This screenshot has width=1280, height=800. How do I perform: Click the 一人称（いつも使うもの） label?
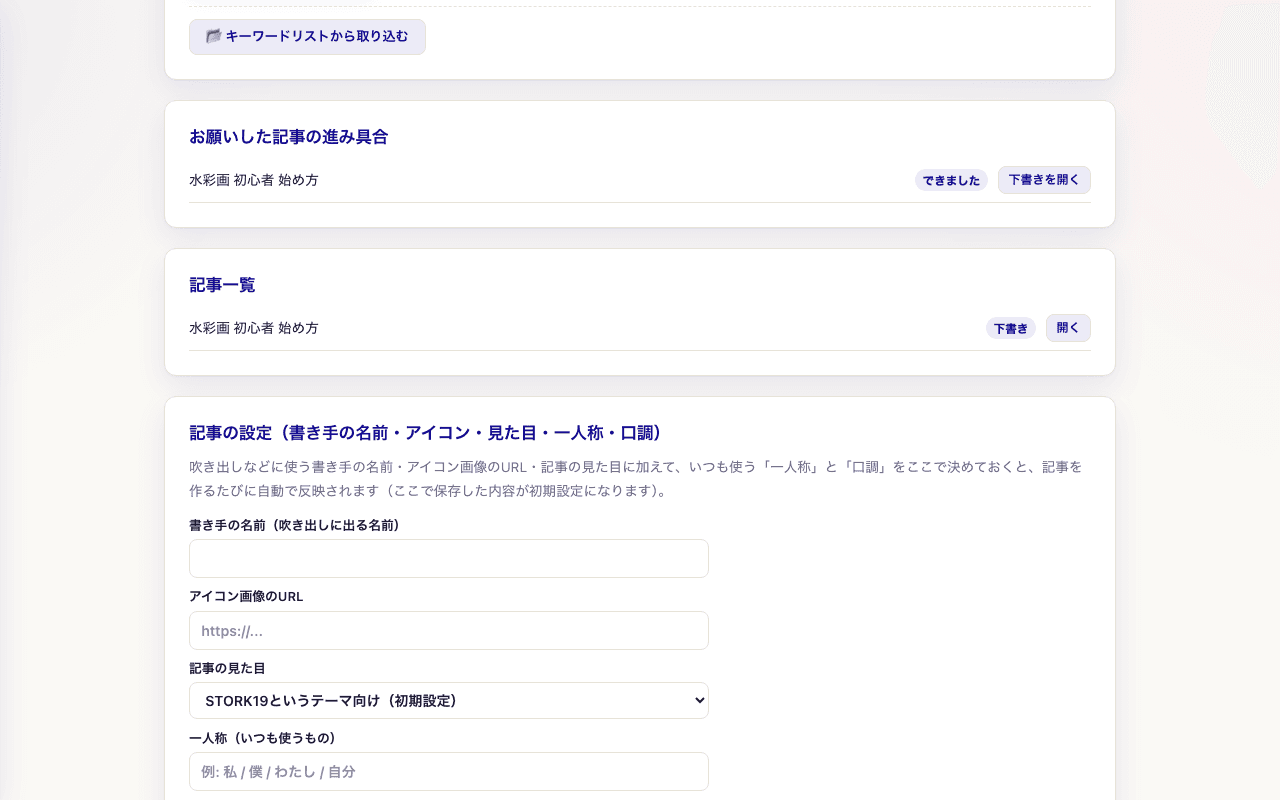coord(262,738)
